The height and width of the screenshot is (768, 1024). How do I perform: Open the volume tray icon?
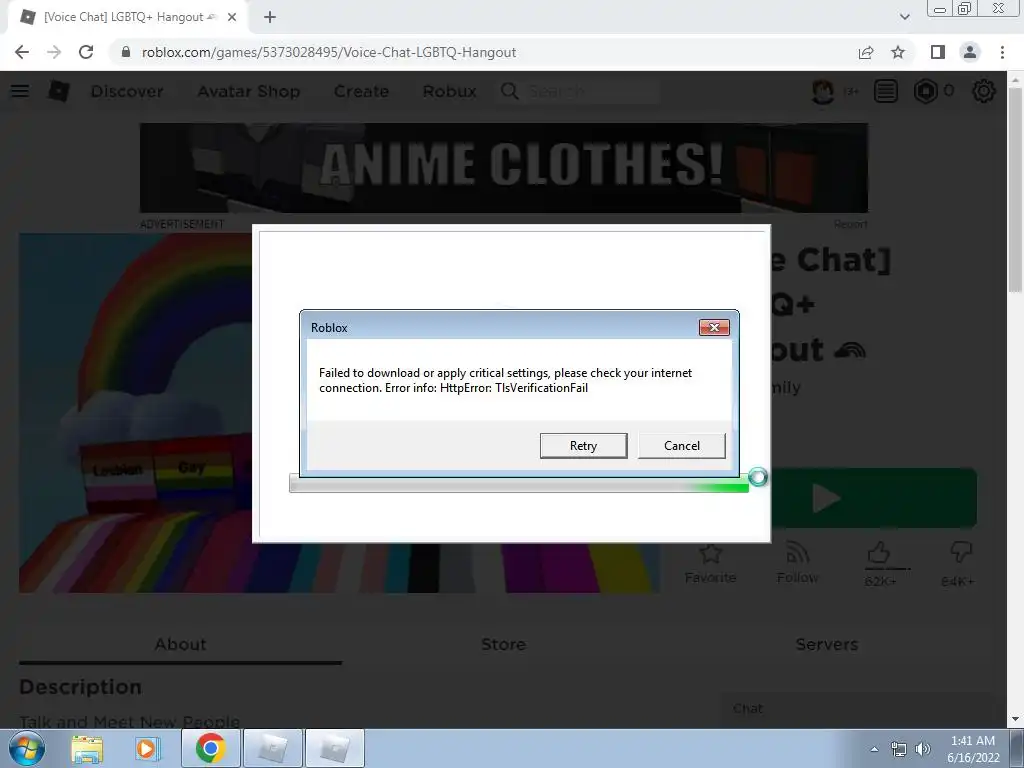click(x=923, y=749)
